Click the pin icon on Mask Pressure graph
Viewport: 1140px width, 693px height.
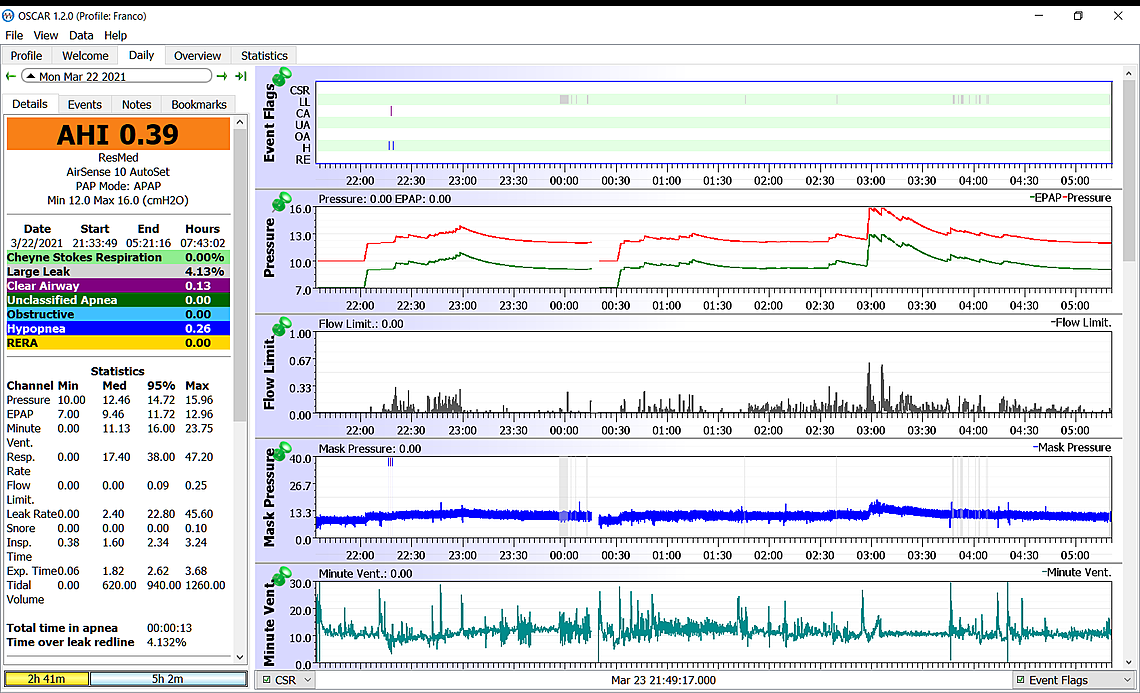281,451
